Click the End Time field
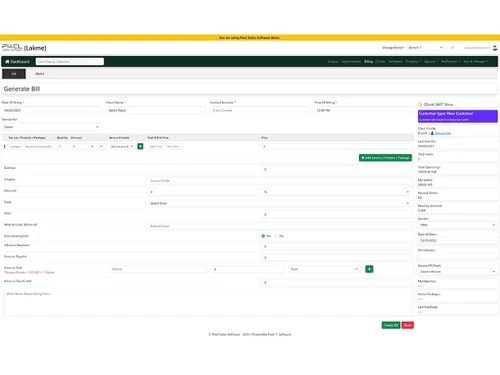 pyautogui.click(x=173, y=146)
